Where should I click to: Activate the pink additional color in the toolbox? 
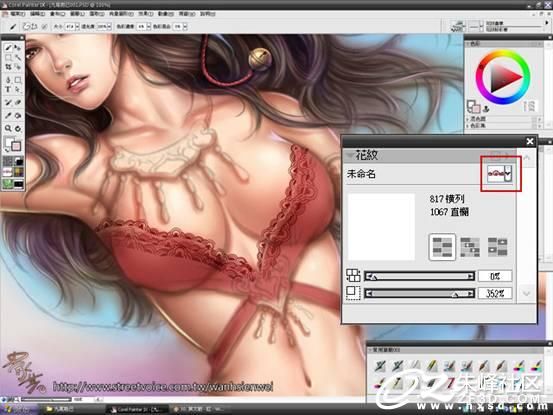16,146
